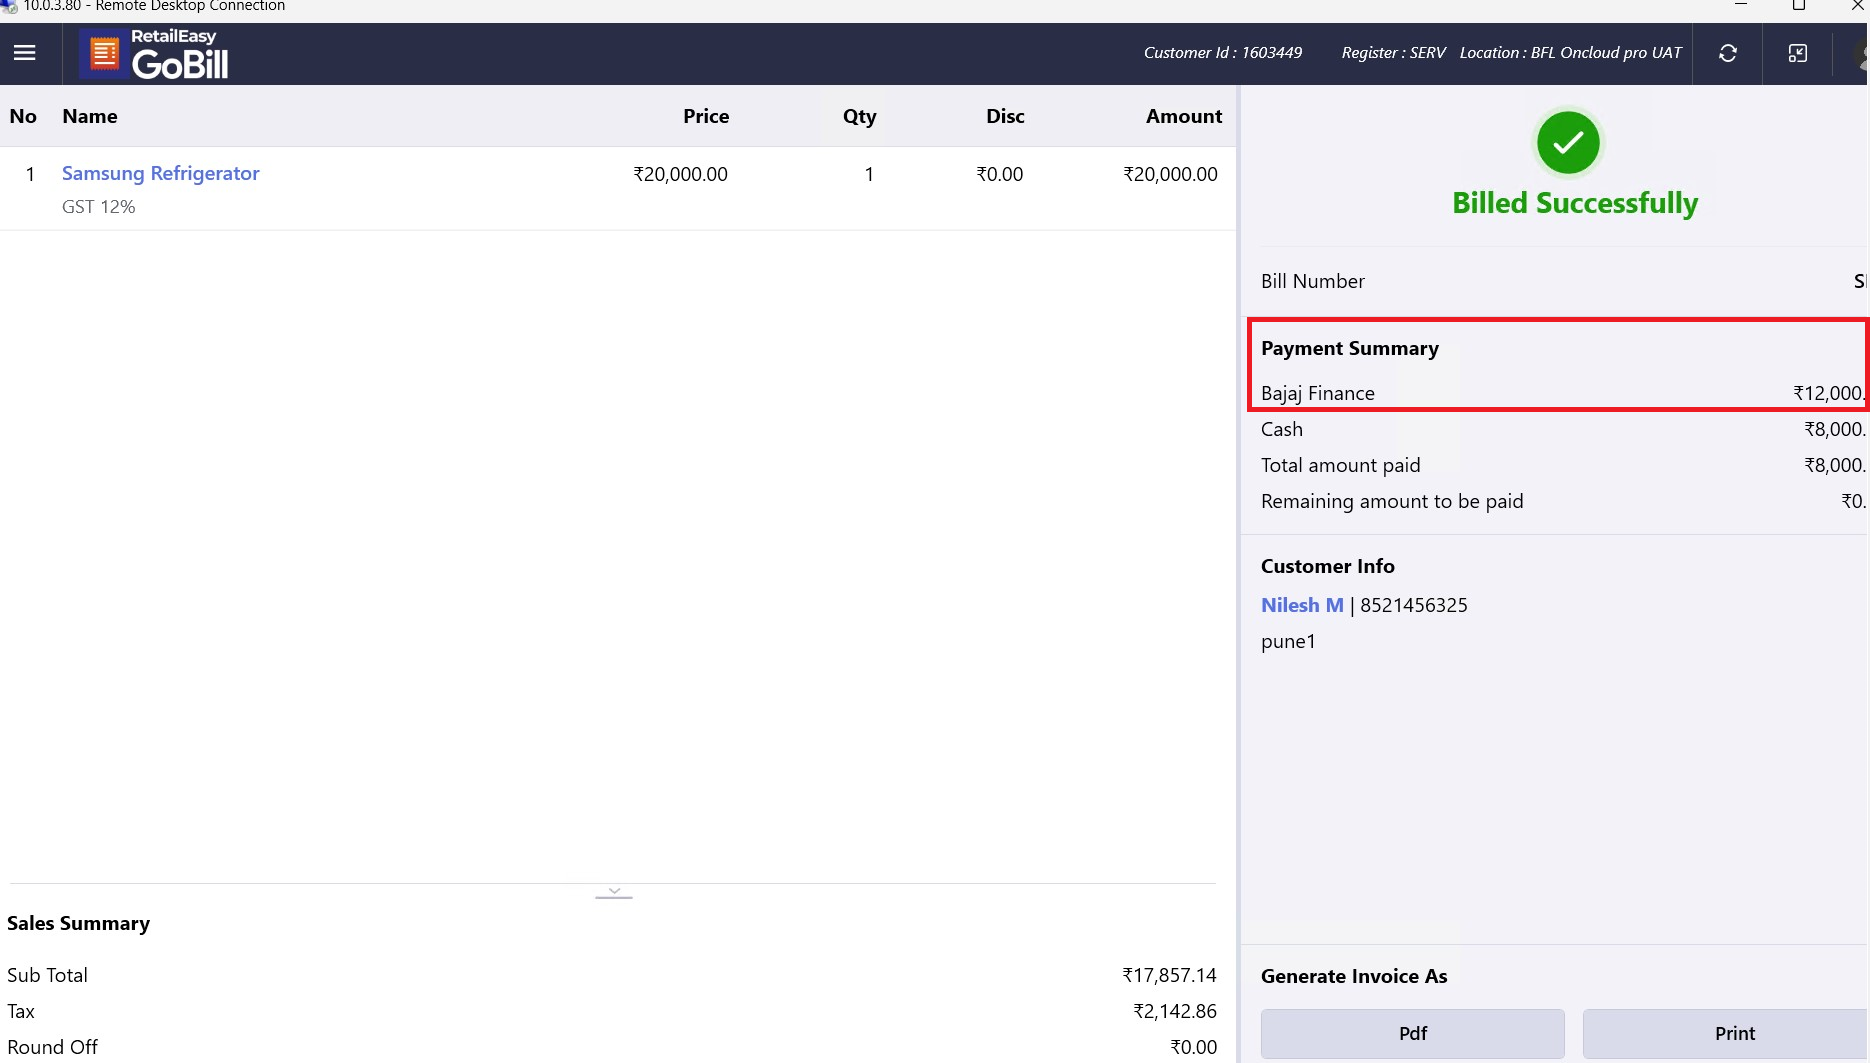Click item price ₹20,000.00 in Price column
The image size is (1870, 1063).
click(680, 174)
